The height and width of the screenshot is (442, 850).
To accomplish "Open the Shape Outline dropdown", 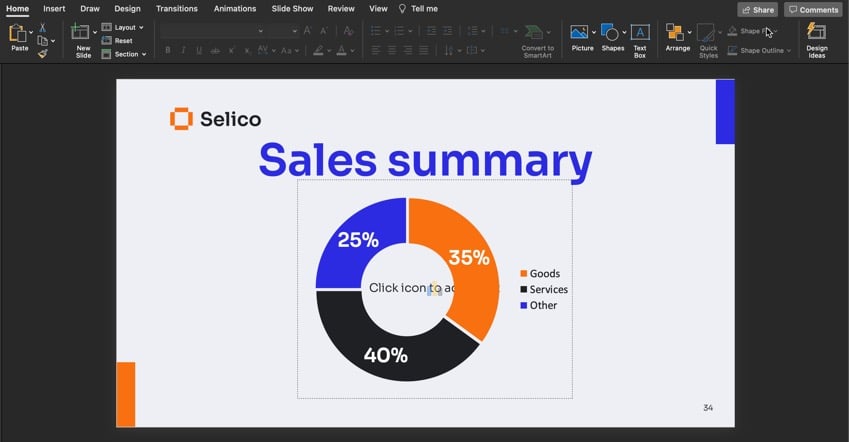I will click(761, 50).
